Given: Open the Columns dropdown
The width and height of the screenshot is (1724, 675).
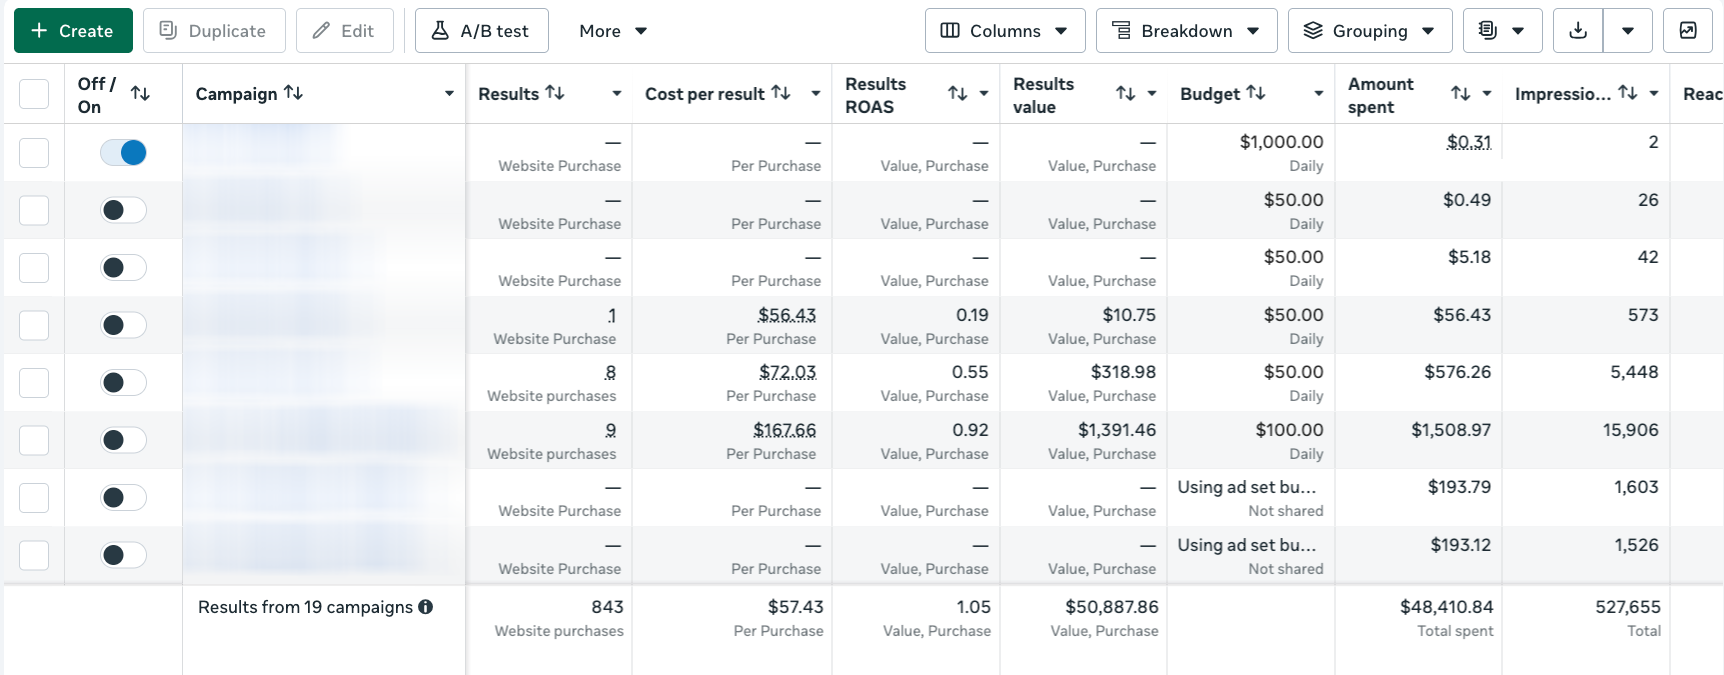Looking at the screenshot, I should click(1005, 31).
